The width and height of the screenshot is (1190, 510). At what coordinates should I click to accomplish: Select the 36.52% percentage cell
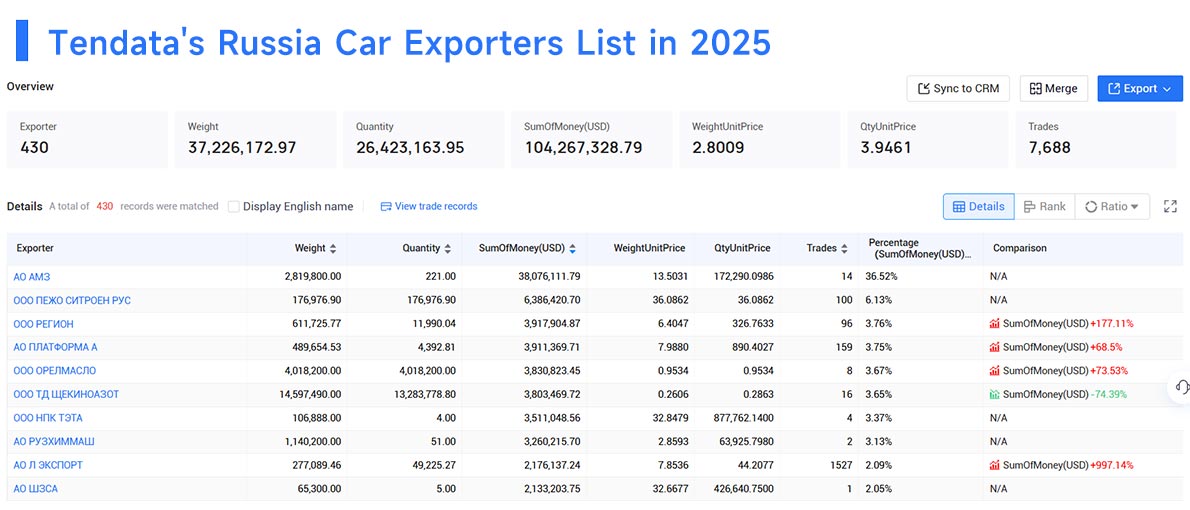879,277
